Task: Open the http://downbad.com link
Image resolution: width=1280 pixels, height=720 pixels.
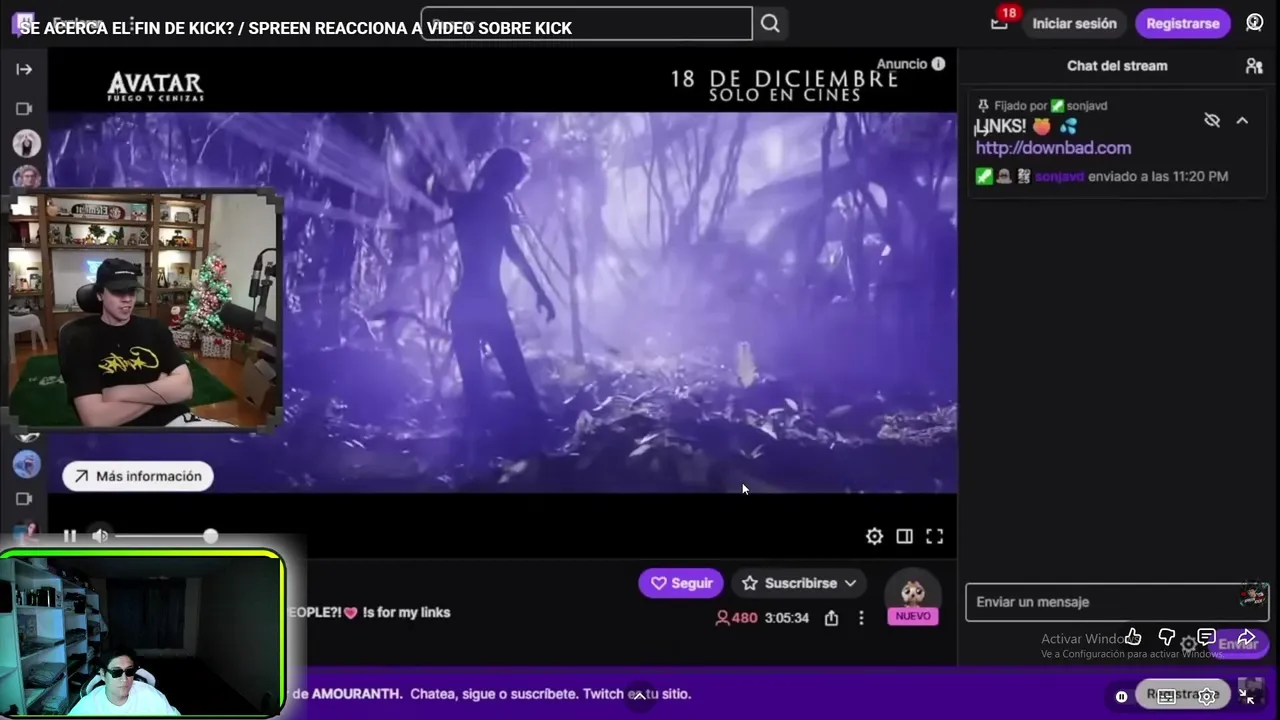Action: 1053,148
